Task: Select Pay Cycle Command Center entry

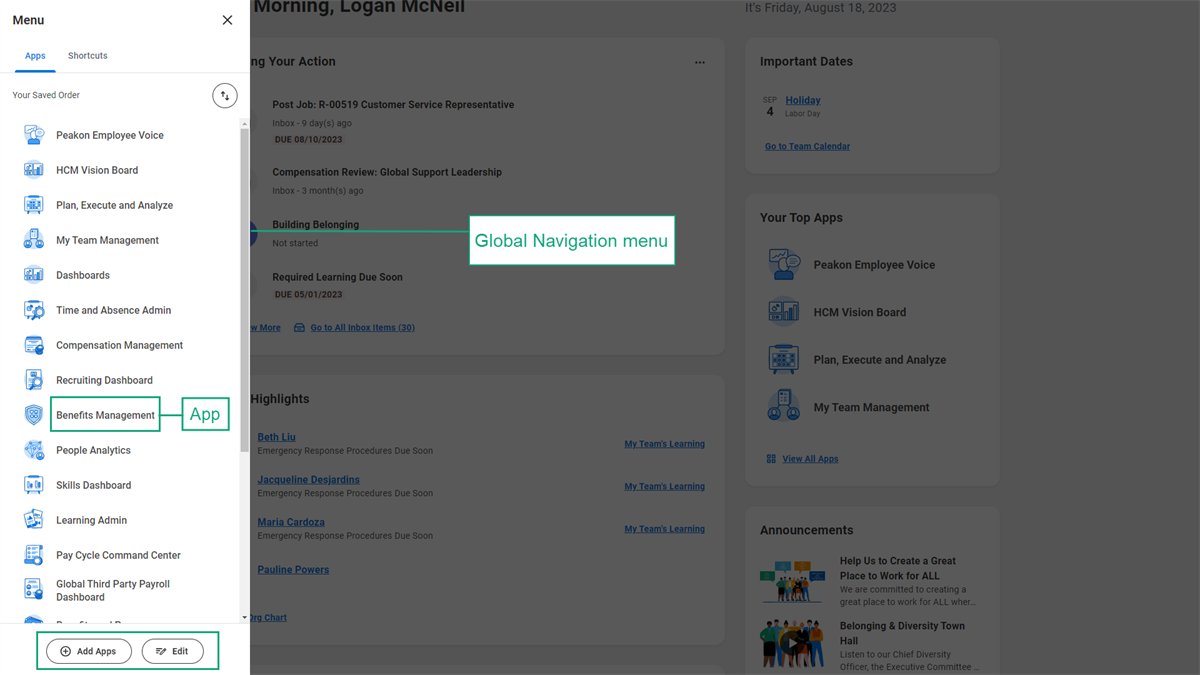Action: coord(118,555)
